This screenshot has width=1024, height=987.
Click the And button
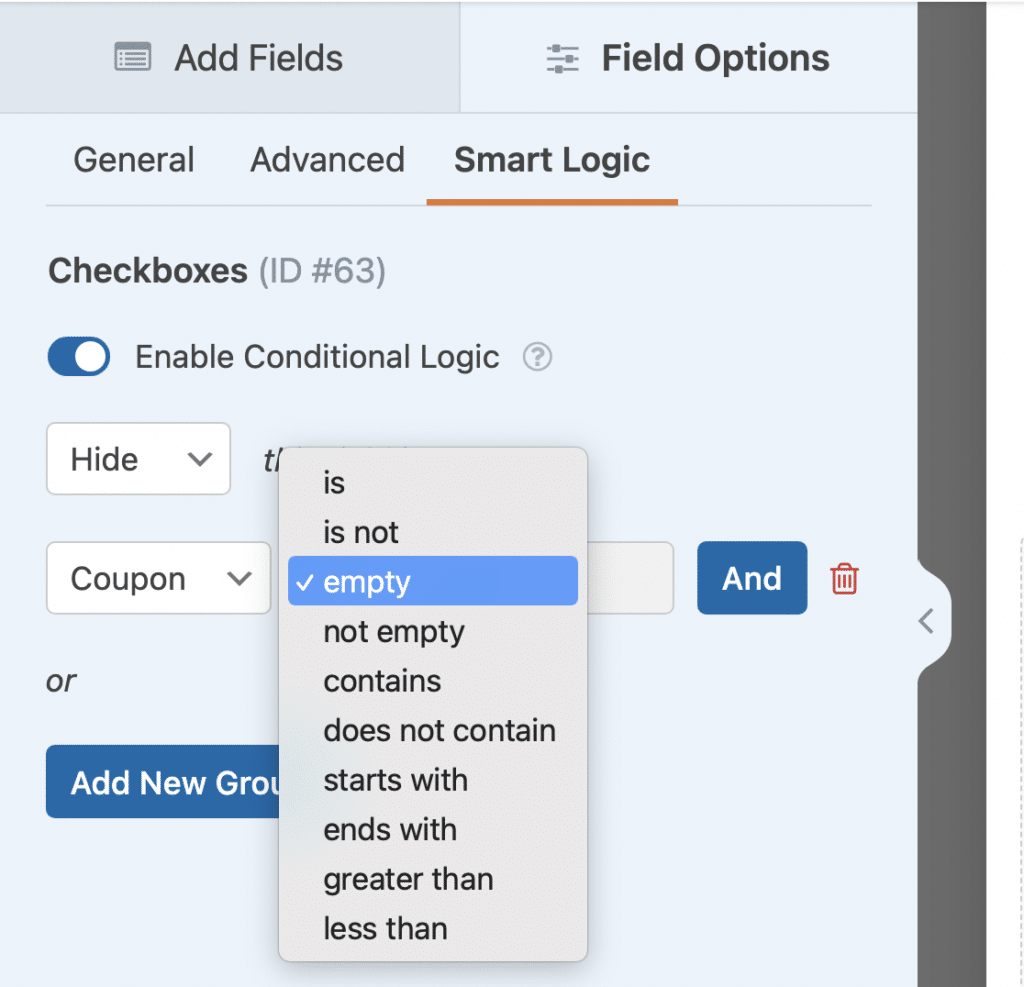[x=752, y=578]
